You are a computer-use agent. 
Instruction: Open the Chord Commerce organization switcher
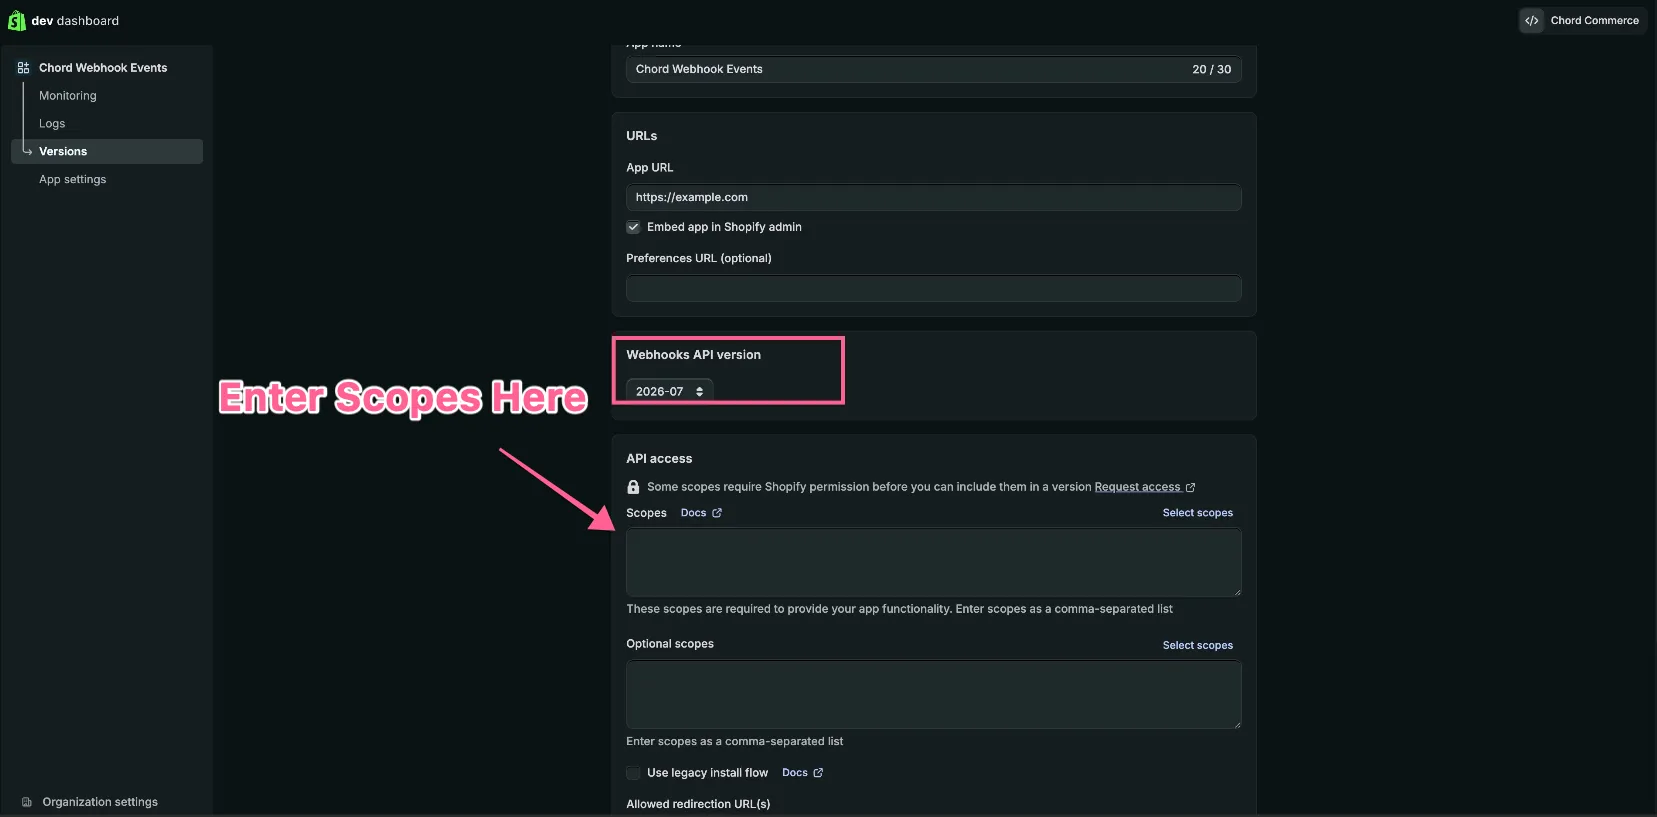(1582, 20)
